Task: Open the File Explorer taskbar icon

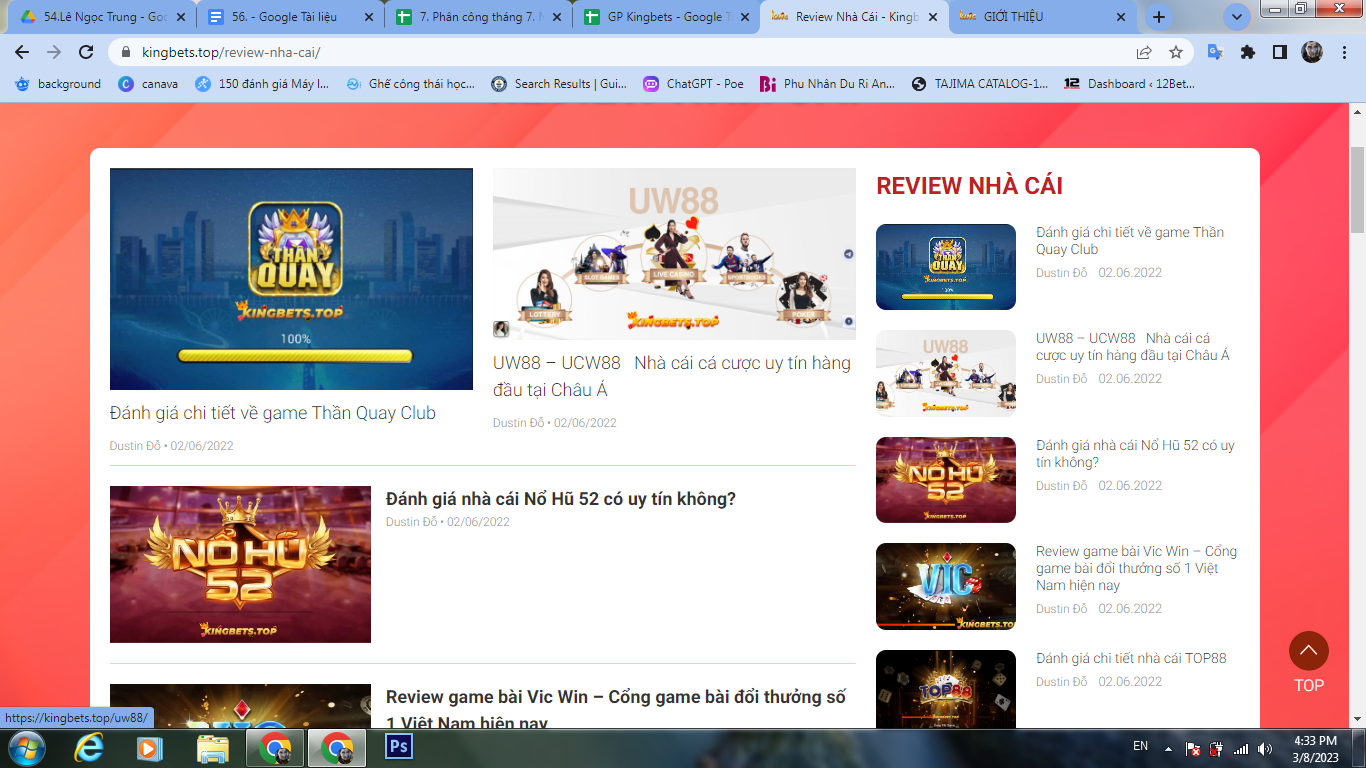Action: (212, 748)
